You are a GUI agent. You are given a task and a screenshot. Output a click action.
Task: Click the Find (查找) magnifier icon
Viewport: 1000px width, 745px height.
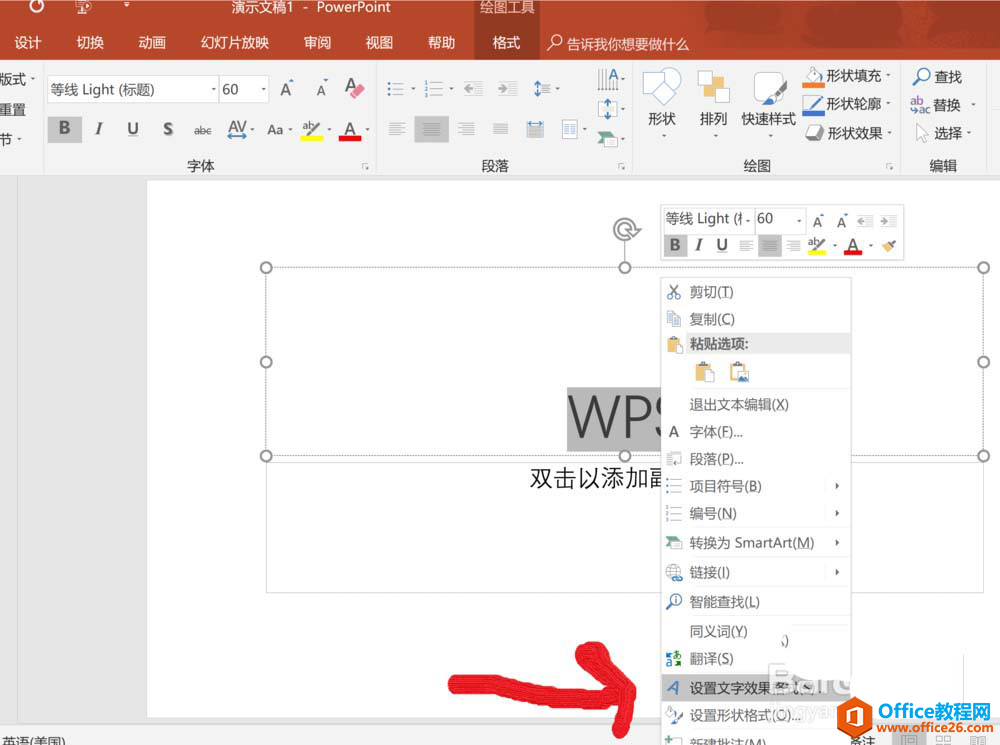(921, 77)
